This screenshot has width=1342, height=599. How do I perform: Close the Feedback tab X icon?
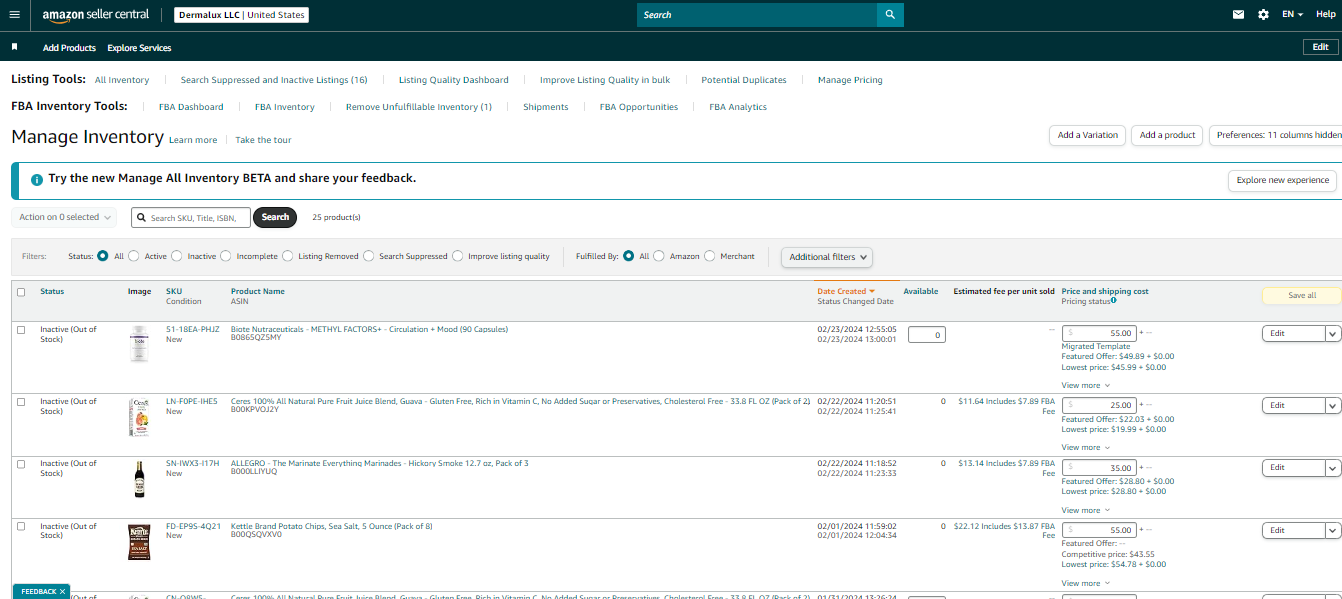click(62, 592)
